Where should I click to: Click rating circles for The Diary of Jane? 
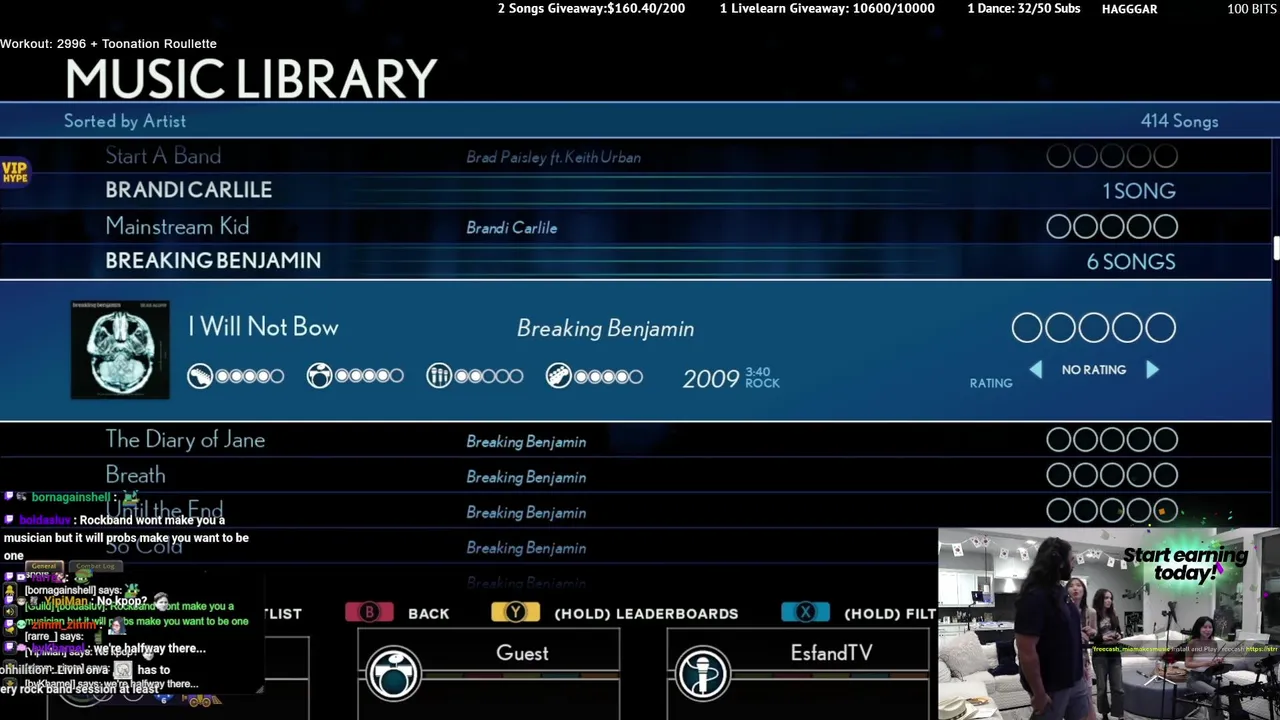[x=1112, y=440]
